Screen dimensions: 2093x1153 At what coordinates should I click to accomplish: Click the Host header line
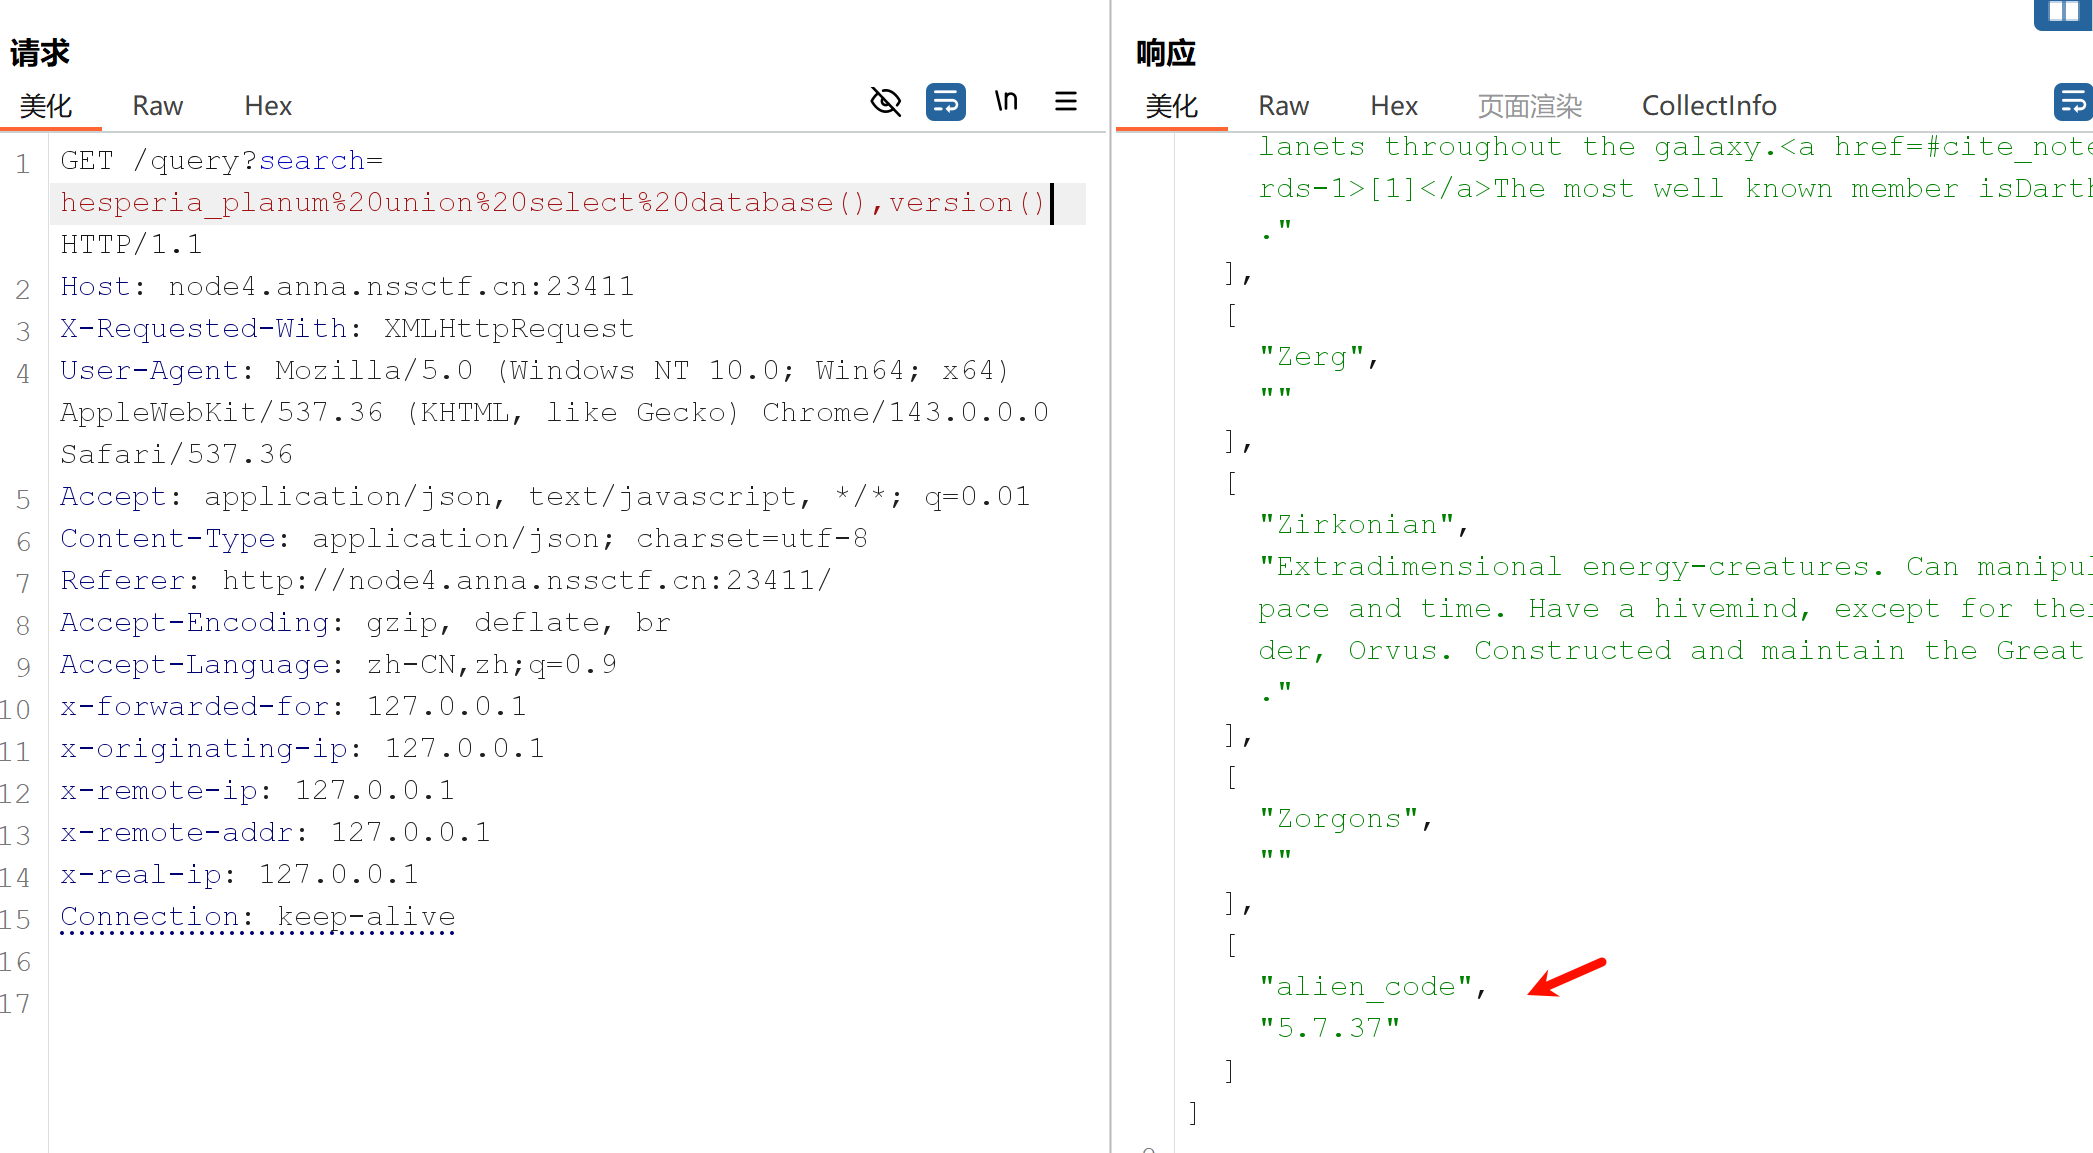(x=347, y=287)
